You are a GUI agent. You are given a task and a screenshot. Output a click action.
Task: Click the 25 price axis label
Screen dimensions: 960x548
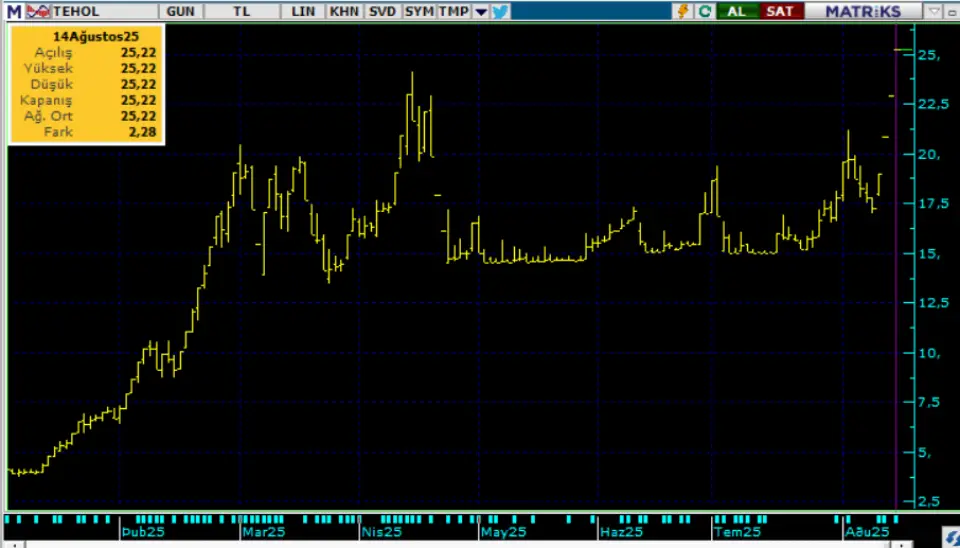tap(929, 55)
